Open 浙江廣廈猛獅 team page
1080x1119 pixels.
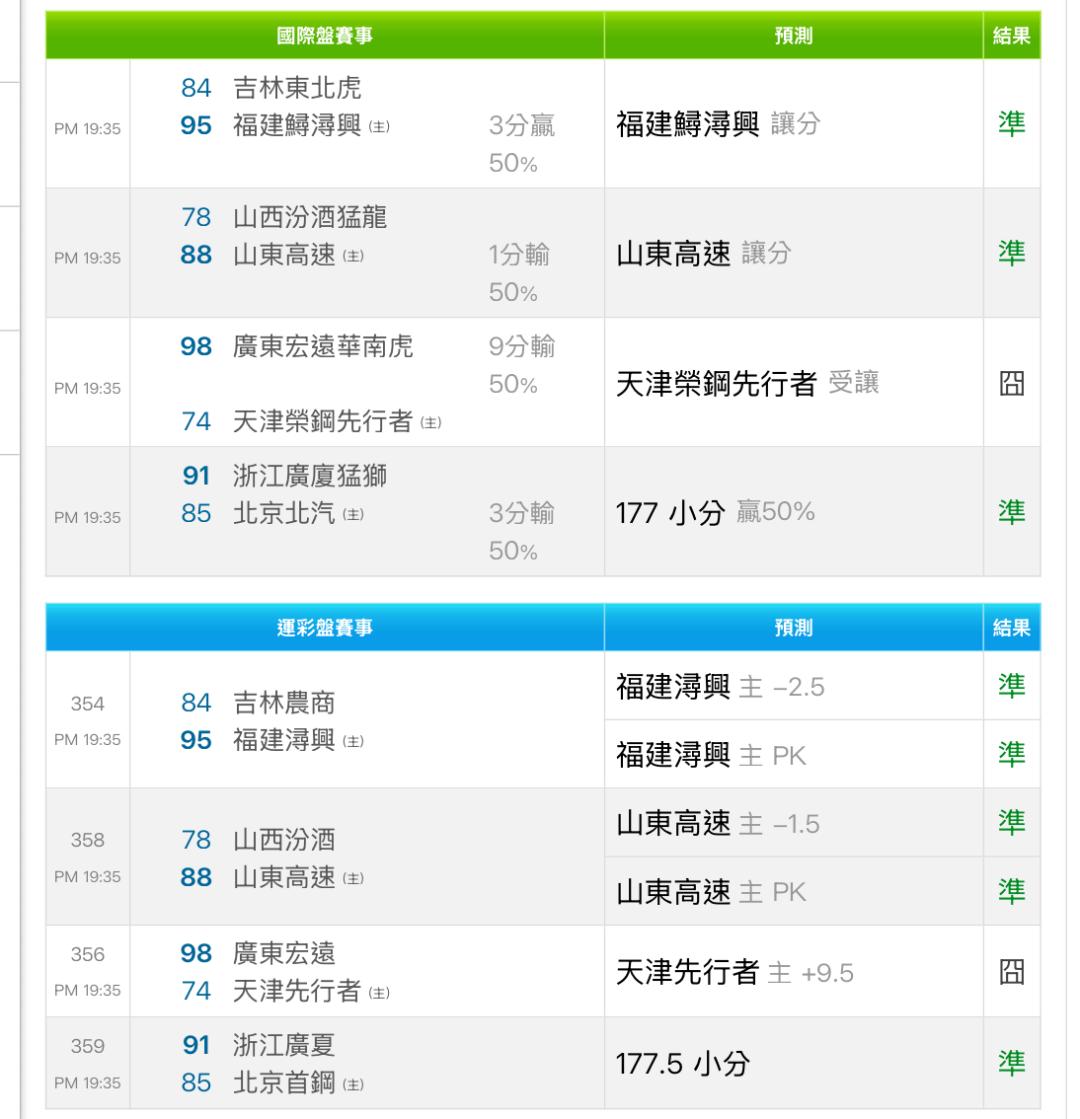pyautogui.click(x=310, y=475)
